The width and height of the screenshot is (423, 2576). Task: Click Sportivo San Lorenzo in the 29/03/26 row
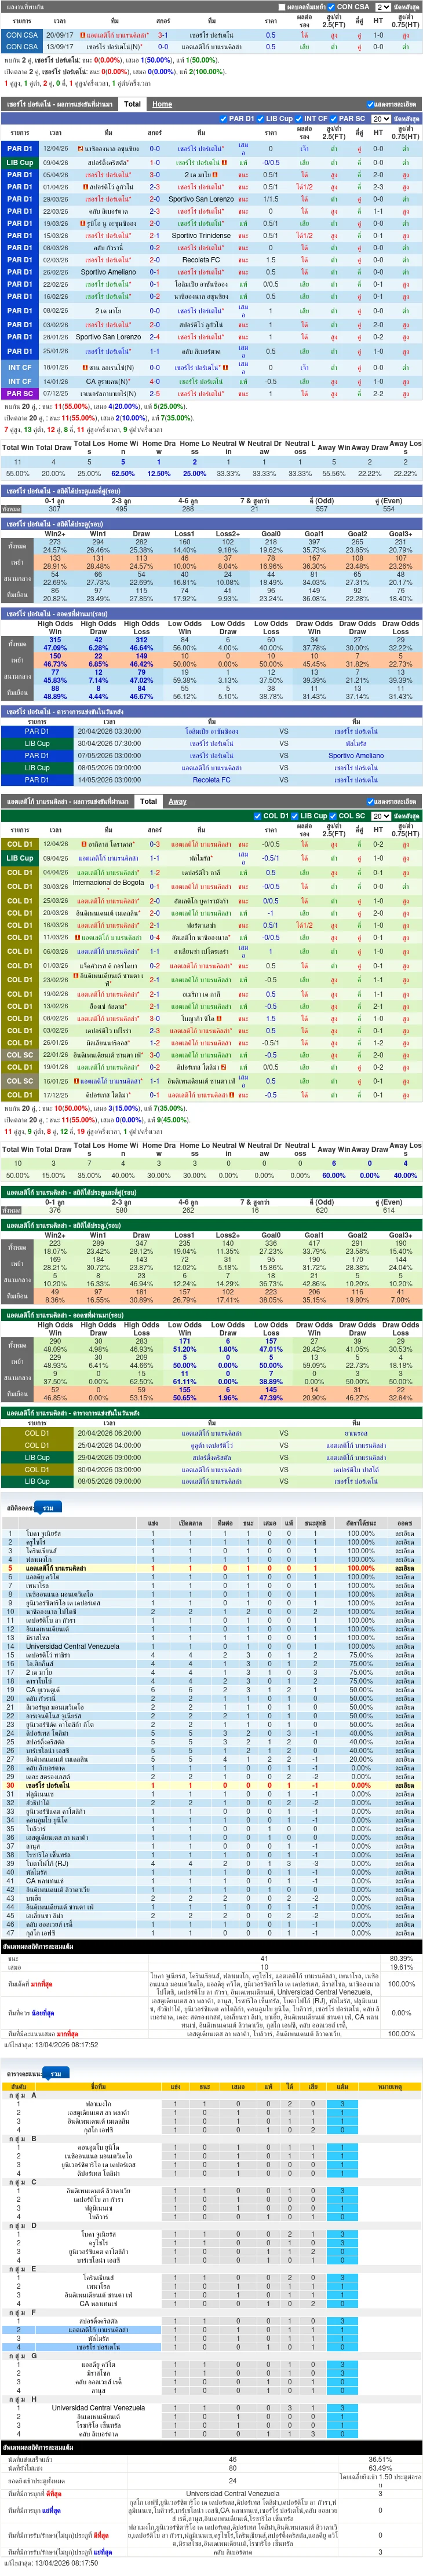[201, 199]
